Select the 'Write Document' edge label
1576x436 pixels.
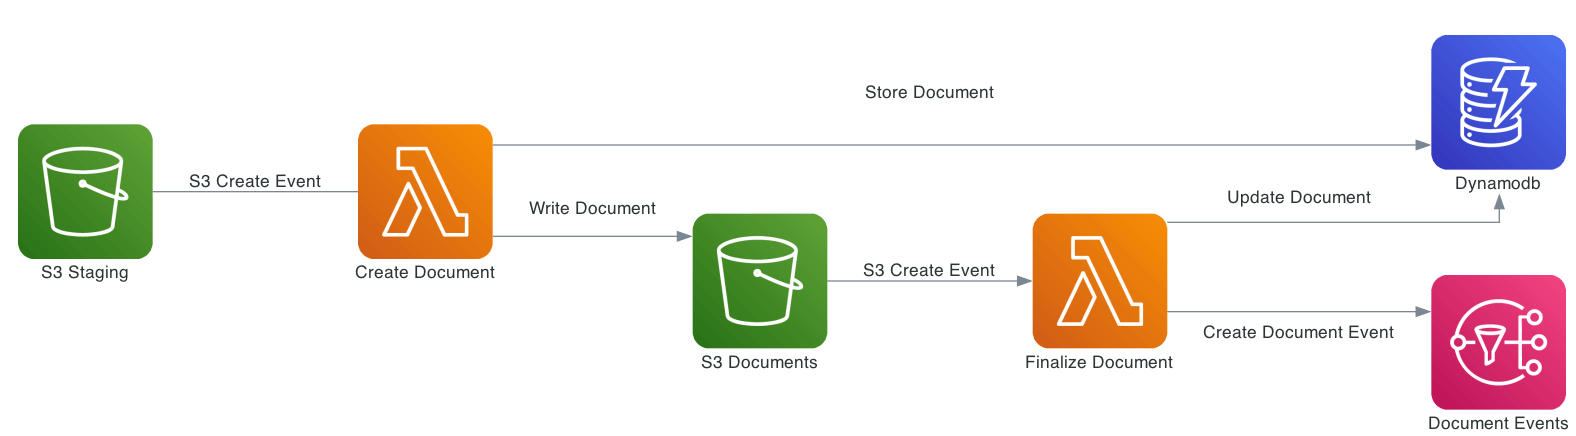[x=592, y=208]
